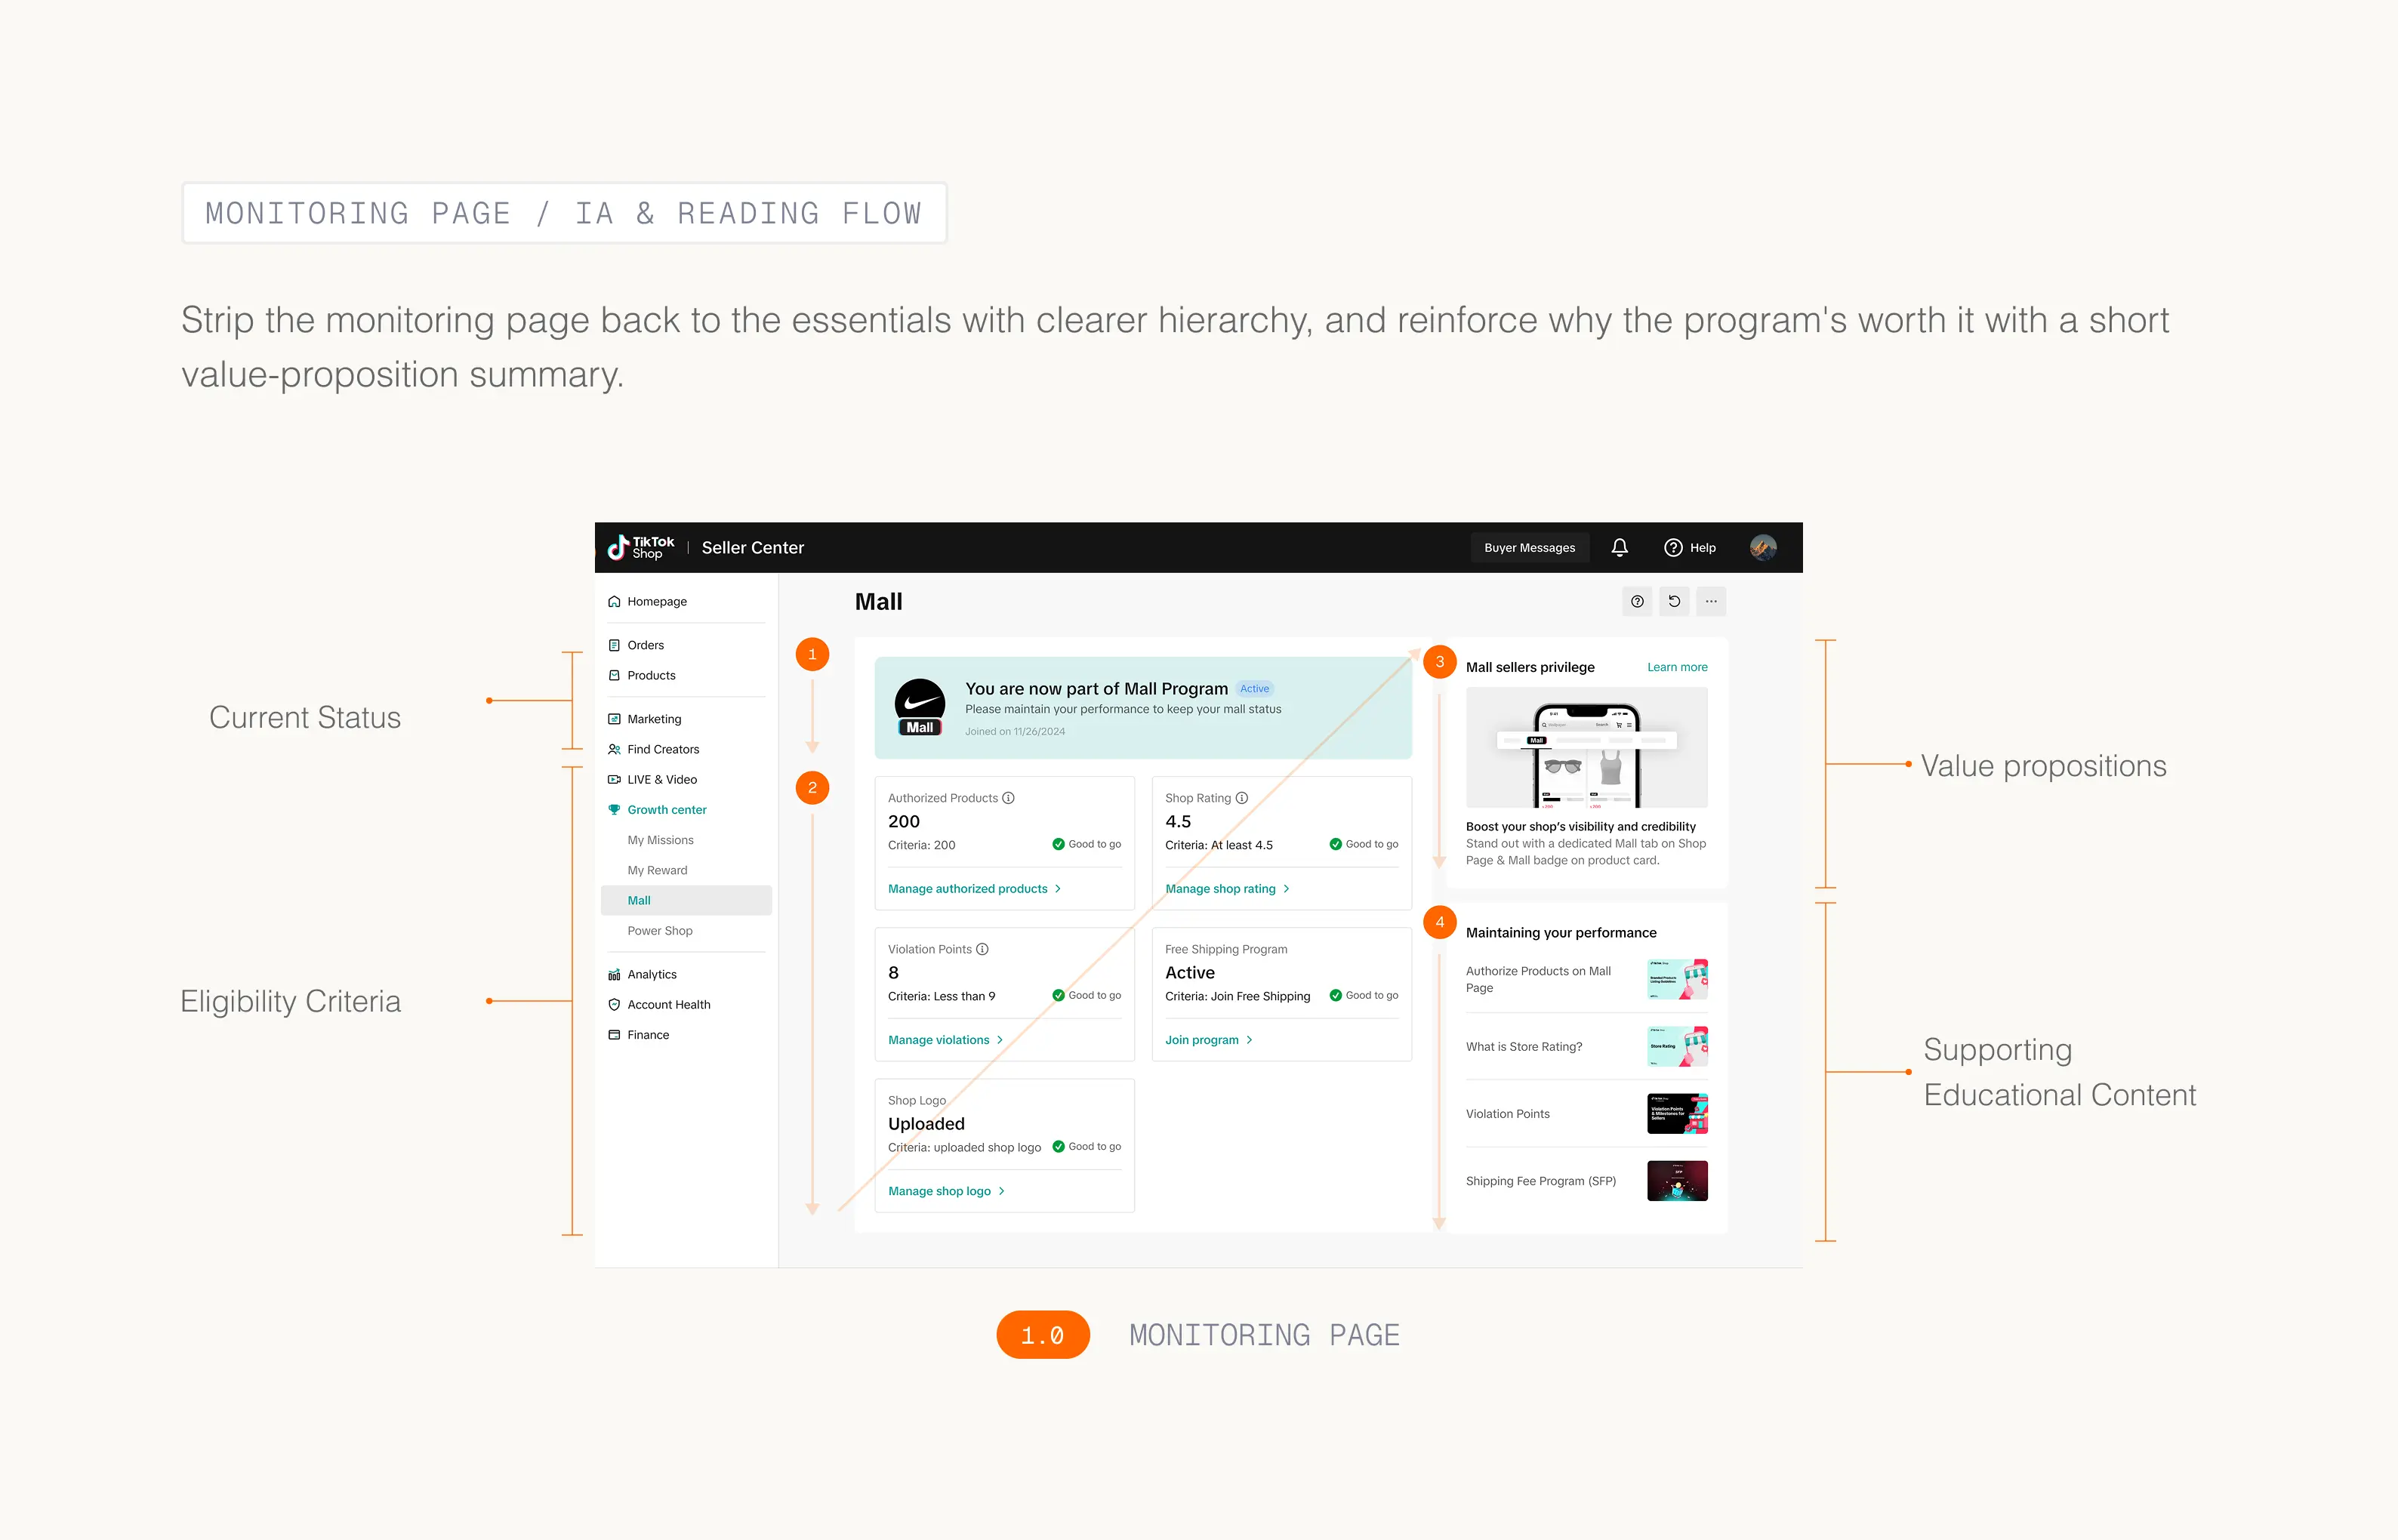Click the Mall privilege phone illustration
Screen dimensions: 2398x1540
pyautogui.click(x=1586, y=747)
